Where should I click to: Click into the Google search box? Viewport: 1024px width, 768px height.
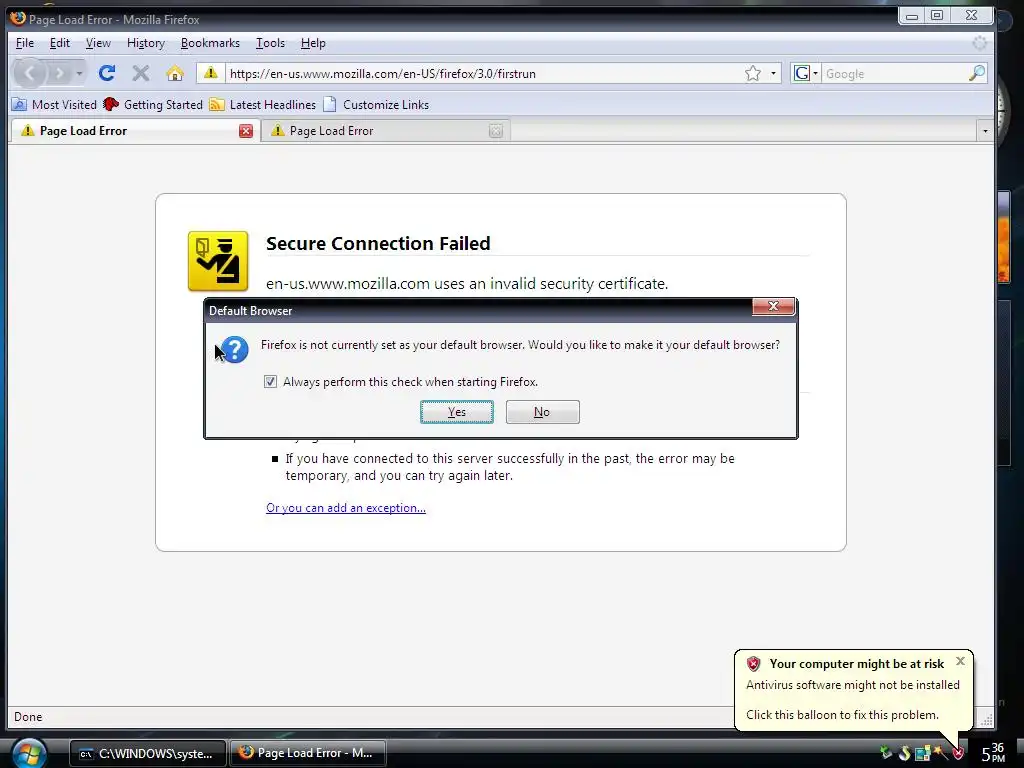[895, 73]
